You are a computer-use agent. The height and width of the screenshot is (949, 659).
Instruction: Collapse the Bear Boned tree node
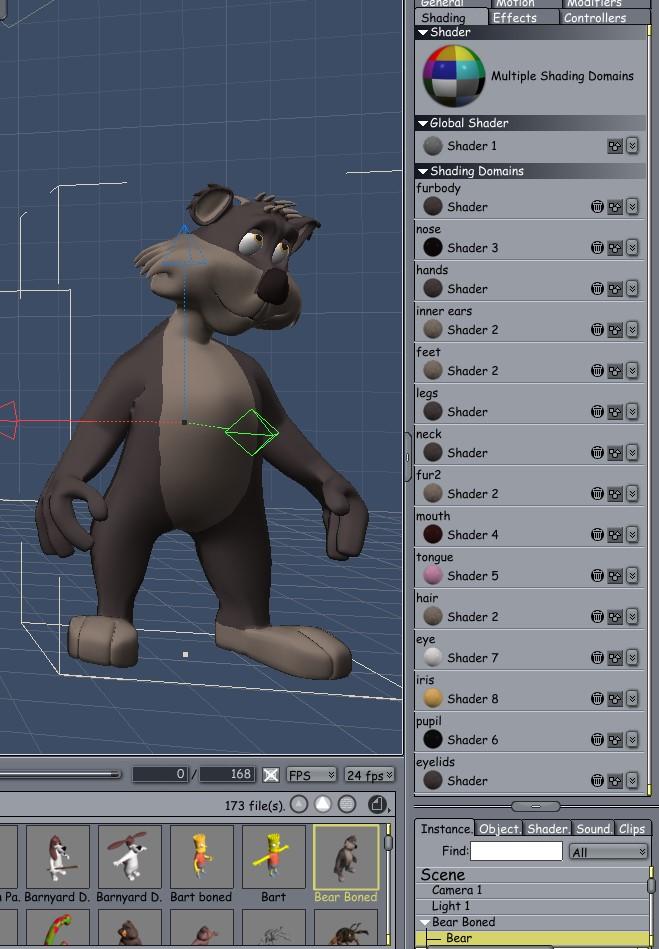click(x=425, y=923)
